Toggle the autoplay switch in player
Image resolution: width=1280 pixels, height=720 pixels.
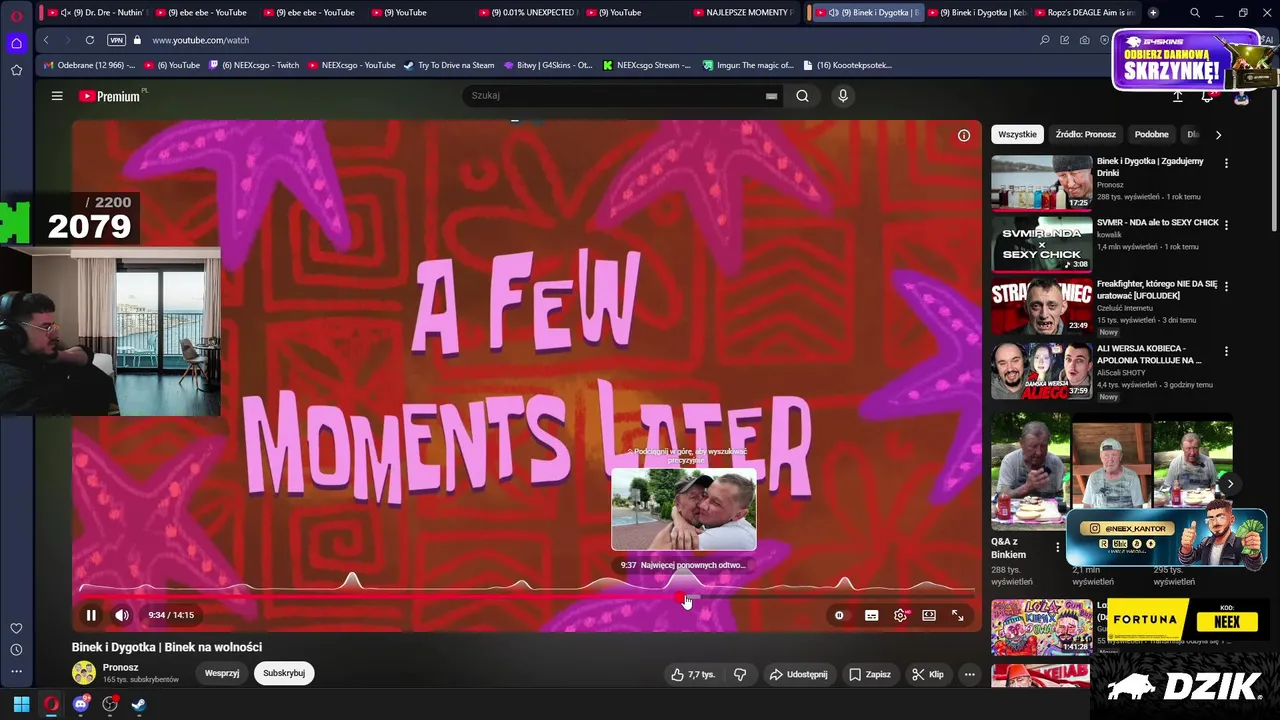840,615
